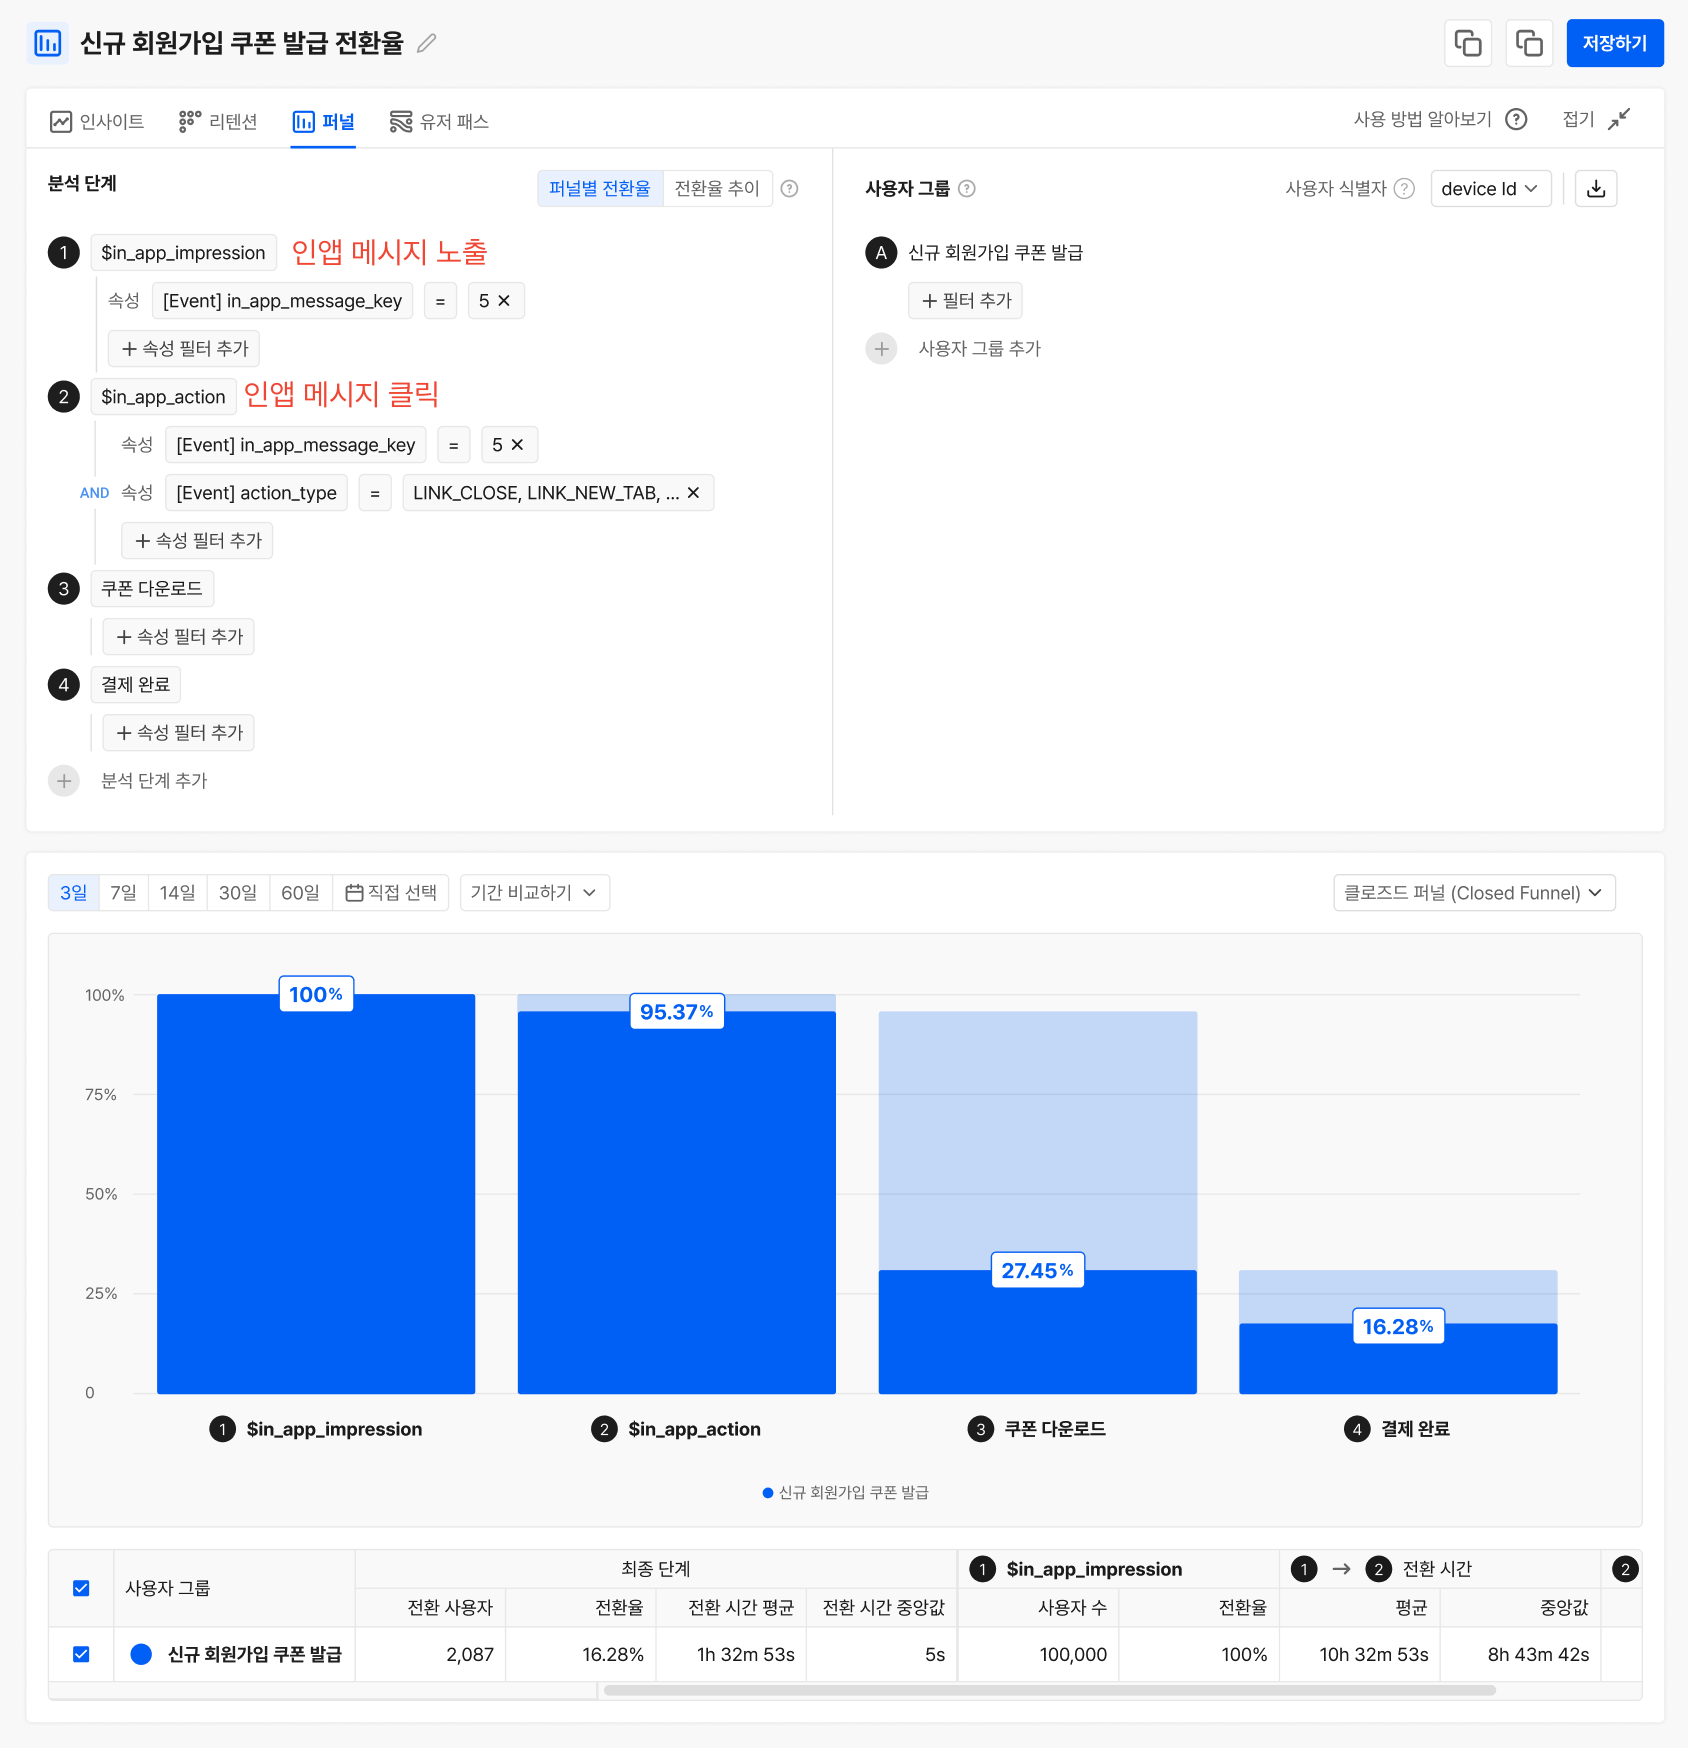Viewport: 1688px width, 1748px height.
Task: Select the 14일 period
Action: (x=178, y=893)
